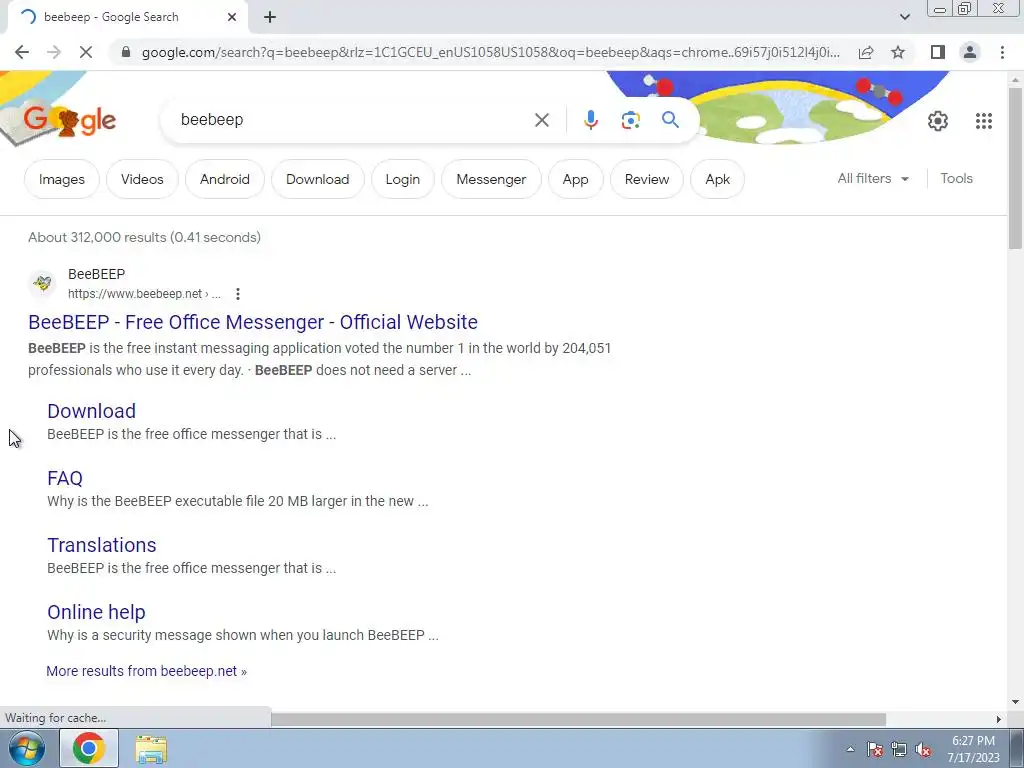Click the horizontal scrollbar thumb
The width and height of the screenshot is (1024, 768).
579,719
